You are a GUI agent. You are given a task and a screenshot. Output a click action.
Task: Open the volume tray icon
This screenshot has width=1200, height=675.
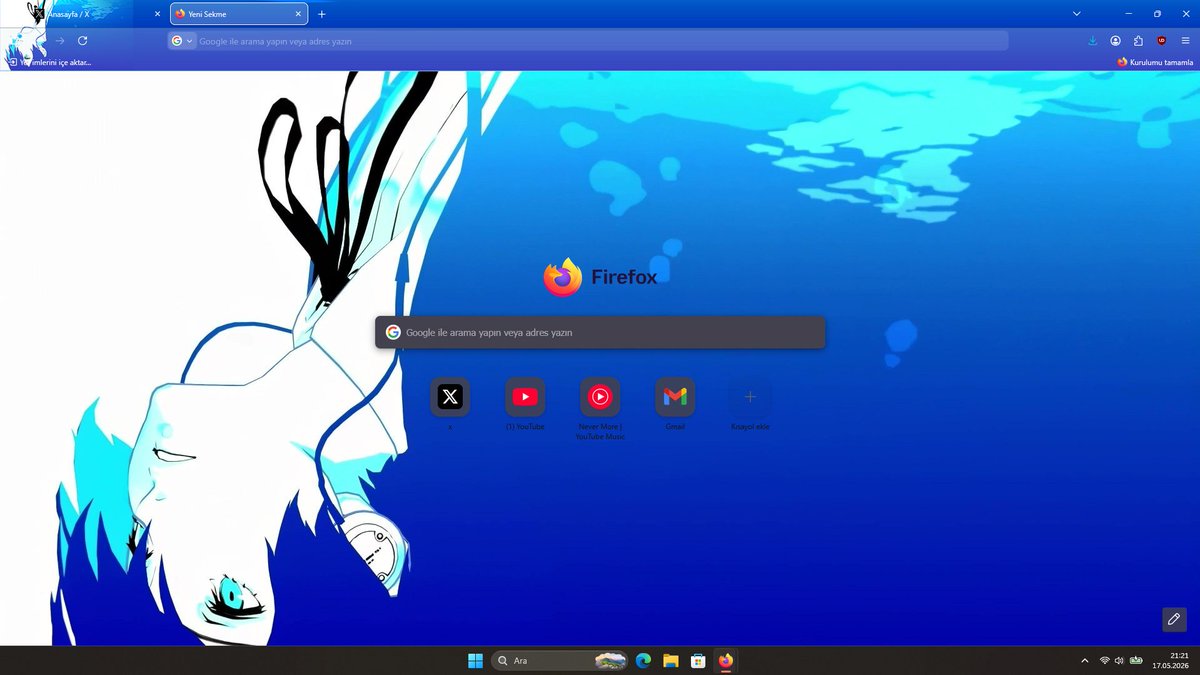pos(1119,660)
